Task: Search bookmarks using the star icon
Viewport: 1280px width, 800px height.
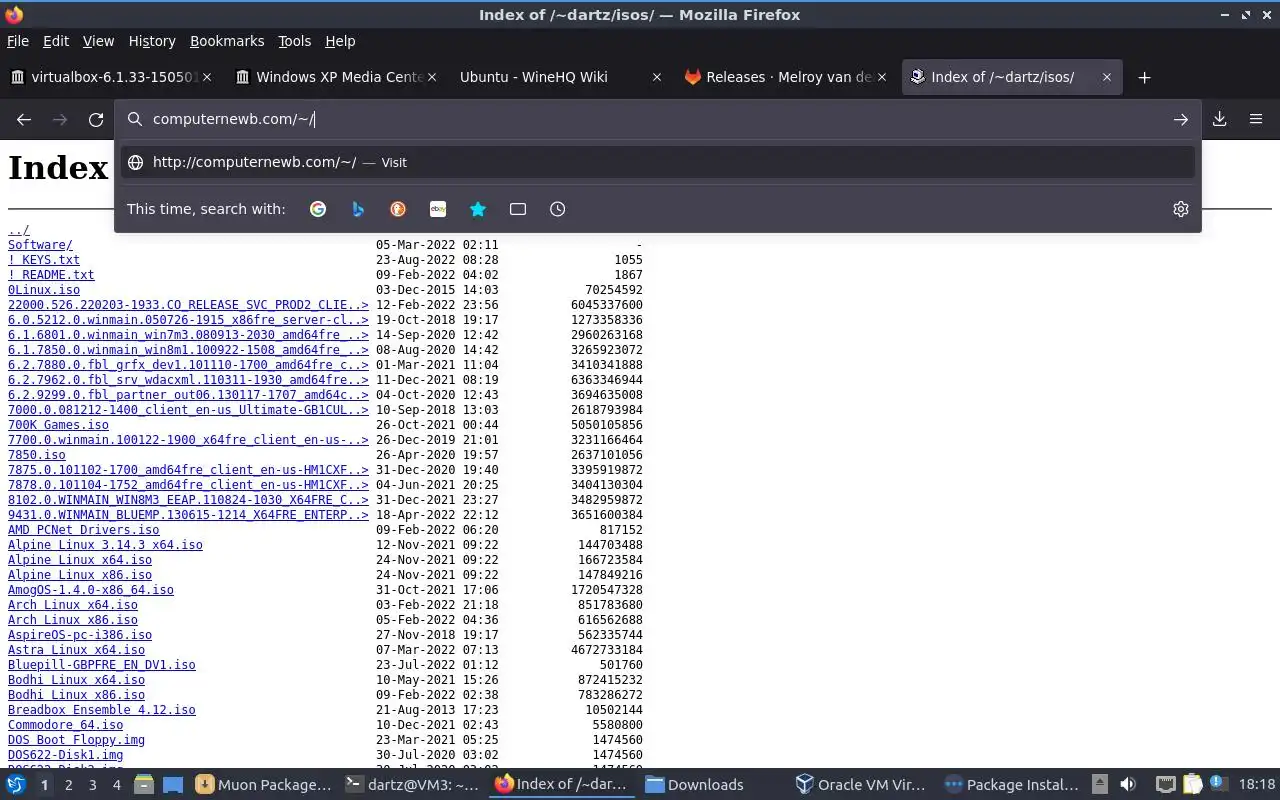Action: [478, 209]
